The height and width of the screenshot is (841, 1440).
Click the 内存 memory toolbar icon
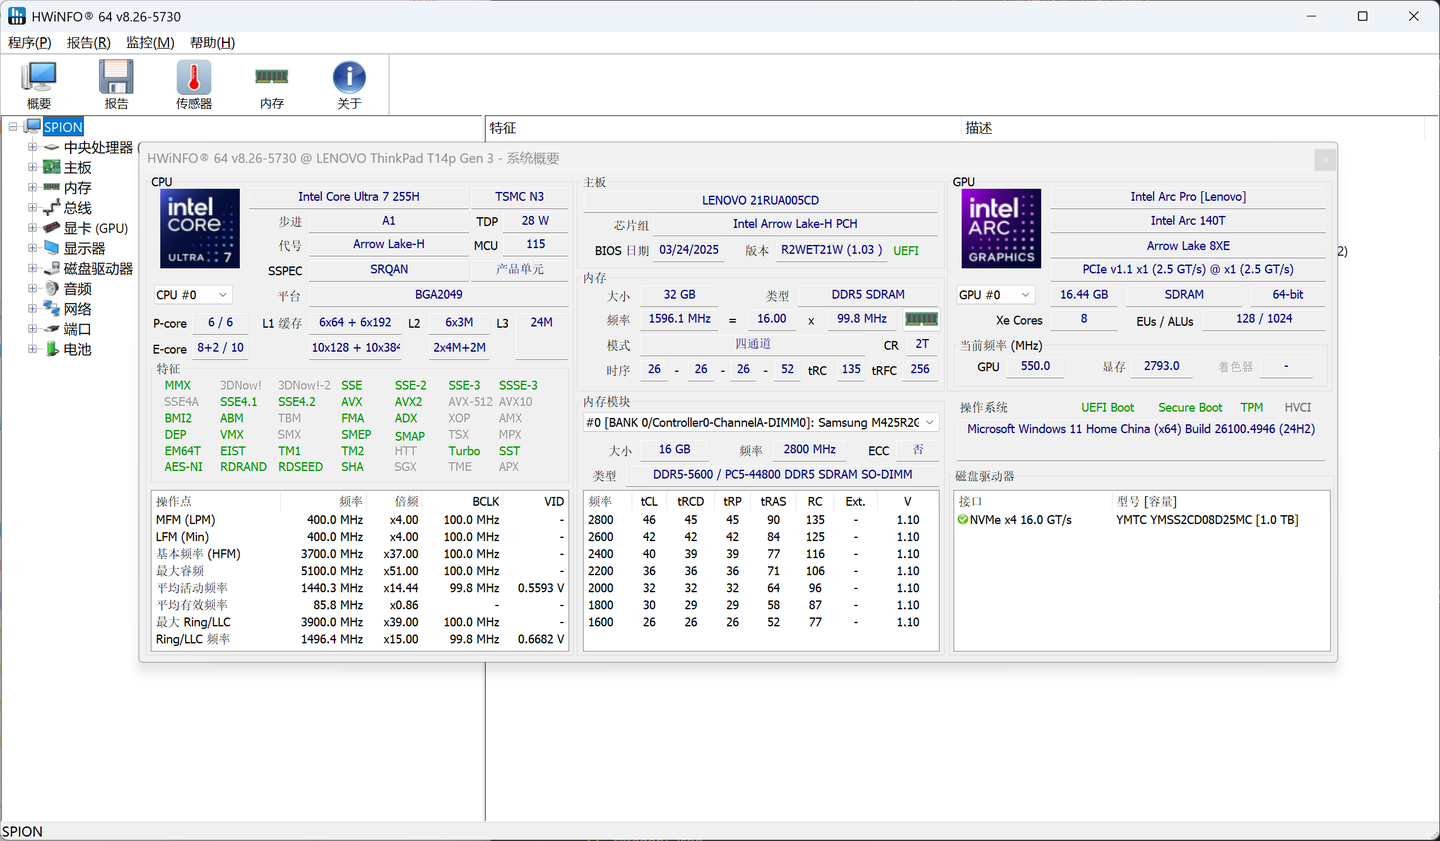272,77
